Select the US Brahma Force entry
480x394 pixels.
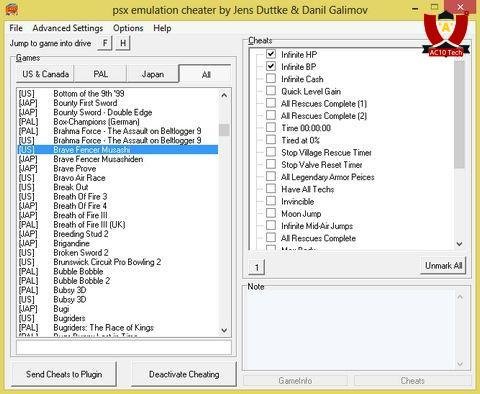[118, 140]
